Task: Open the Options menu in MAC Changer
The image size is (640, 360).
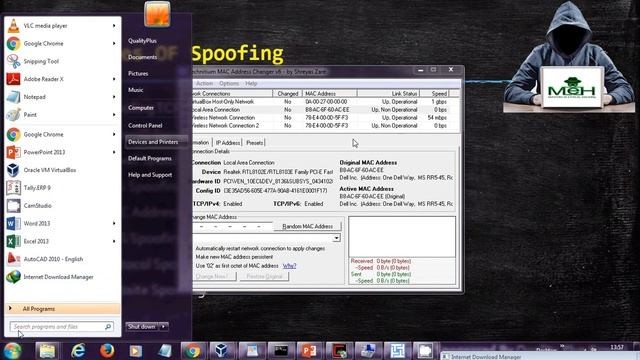Action: tap(229, 83)
